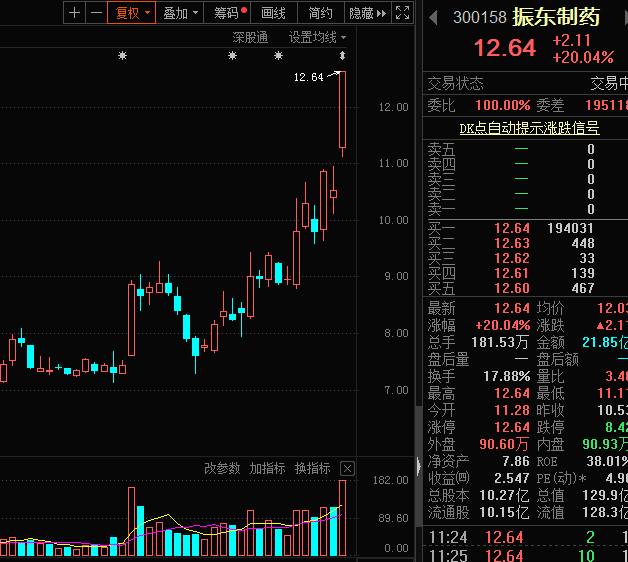The height and width of the screenshot is (562, 628).
Task: Click 加指标 to add an indicator
Action: pyautogui.click(x=267, y=468)
